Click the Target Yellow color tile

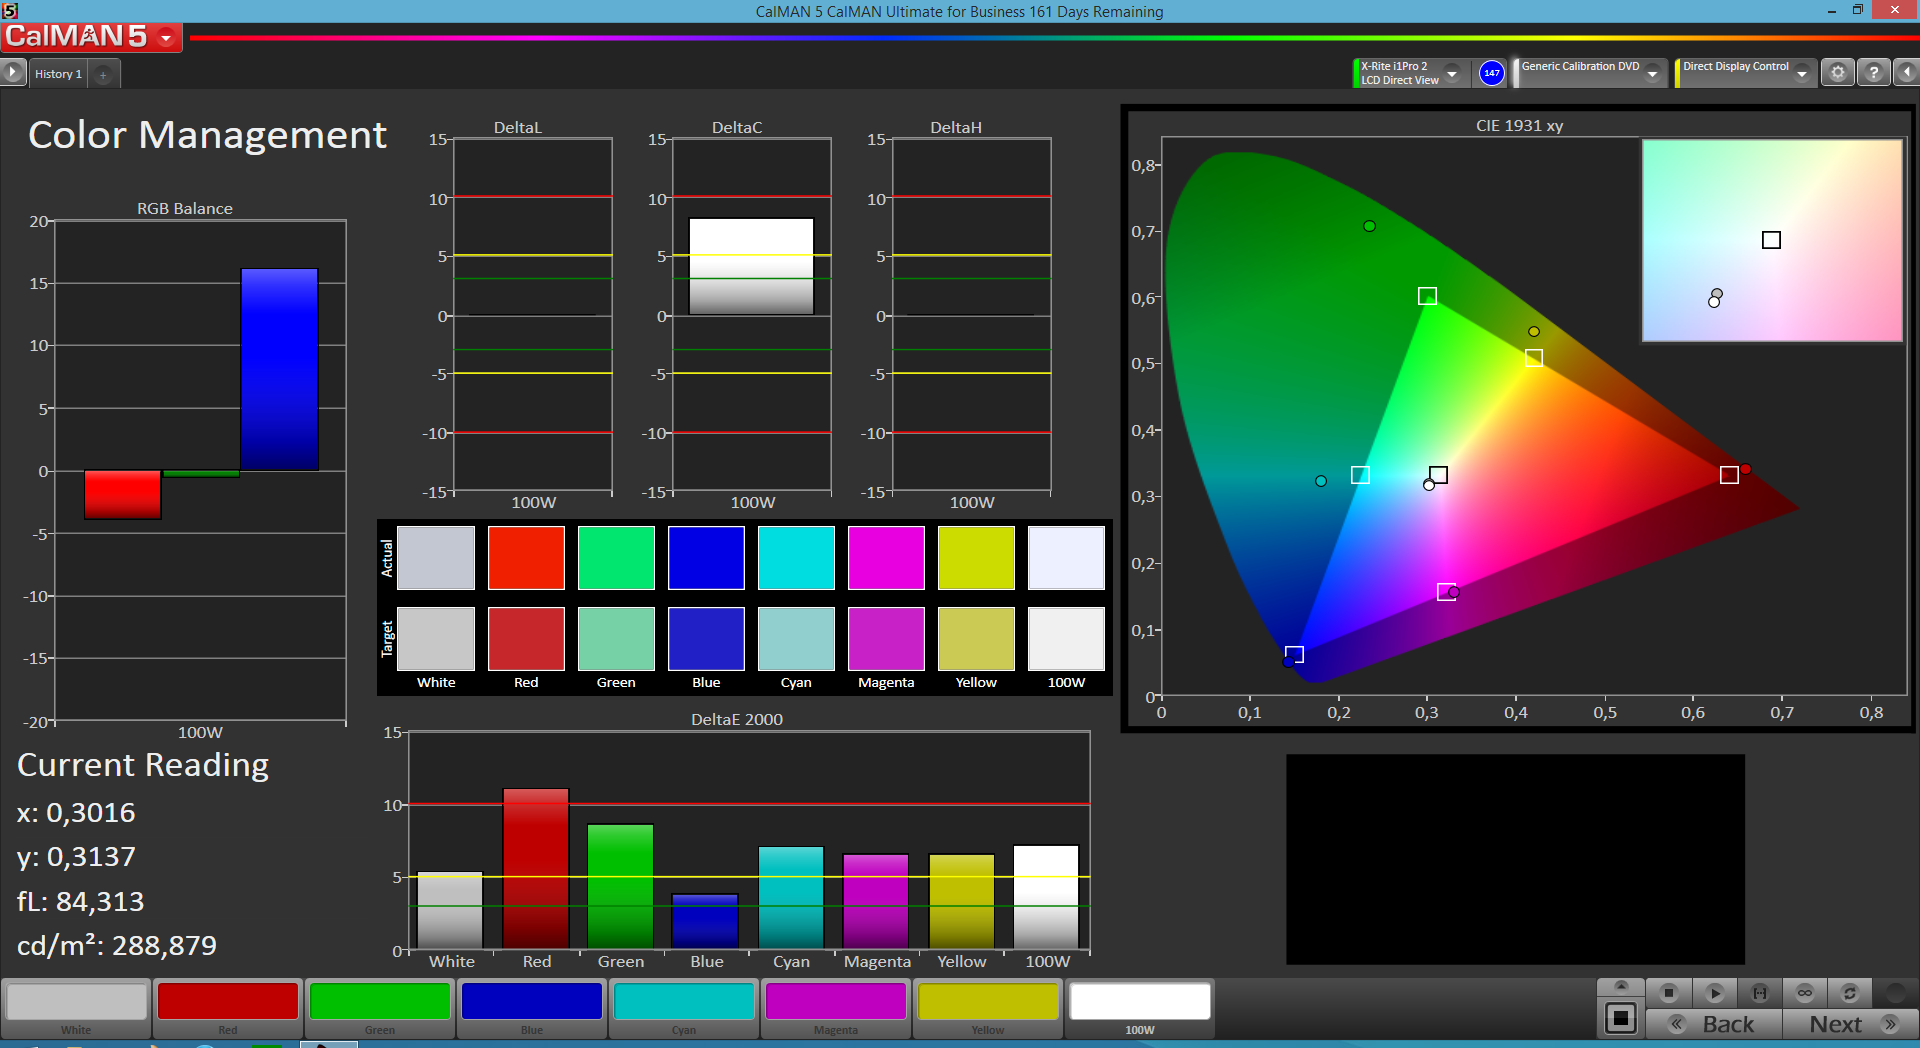976,639
